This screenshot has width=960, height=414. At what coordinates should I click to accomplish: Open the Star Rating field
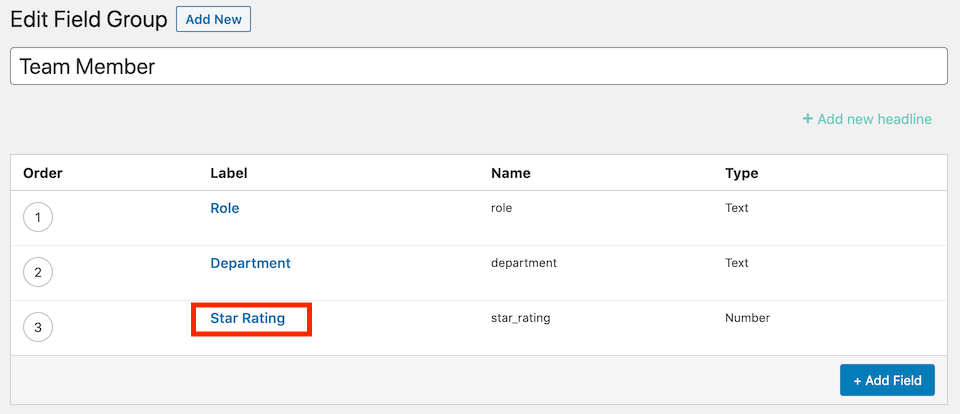pos(247,318)
